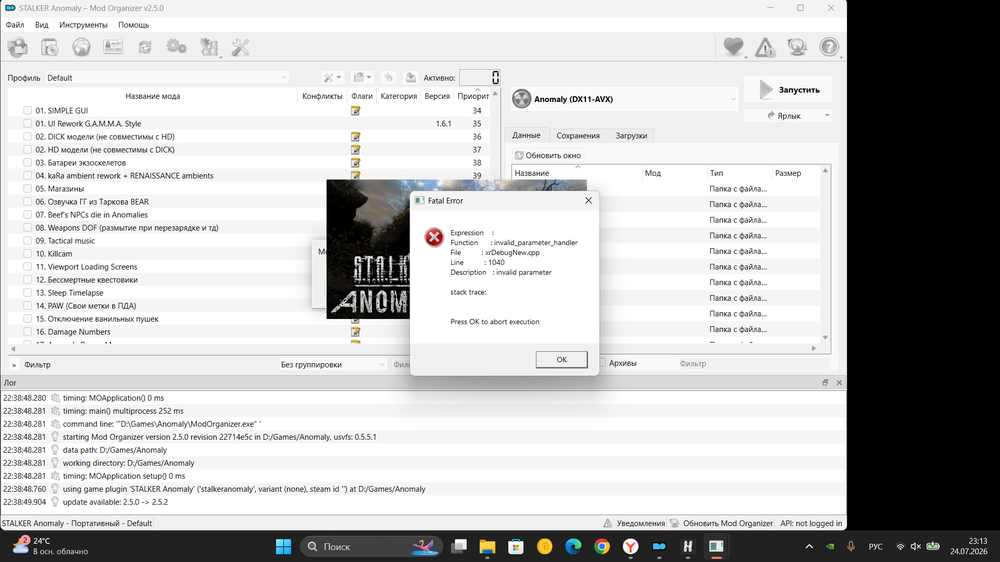Click the install mod from archive icon
1000x562 pixels.
pyautogui.click(x=50, y=47)
